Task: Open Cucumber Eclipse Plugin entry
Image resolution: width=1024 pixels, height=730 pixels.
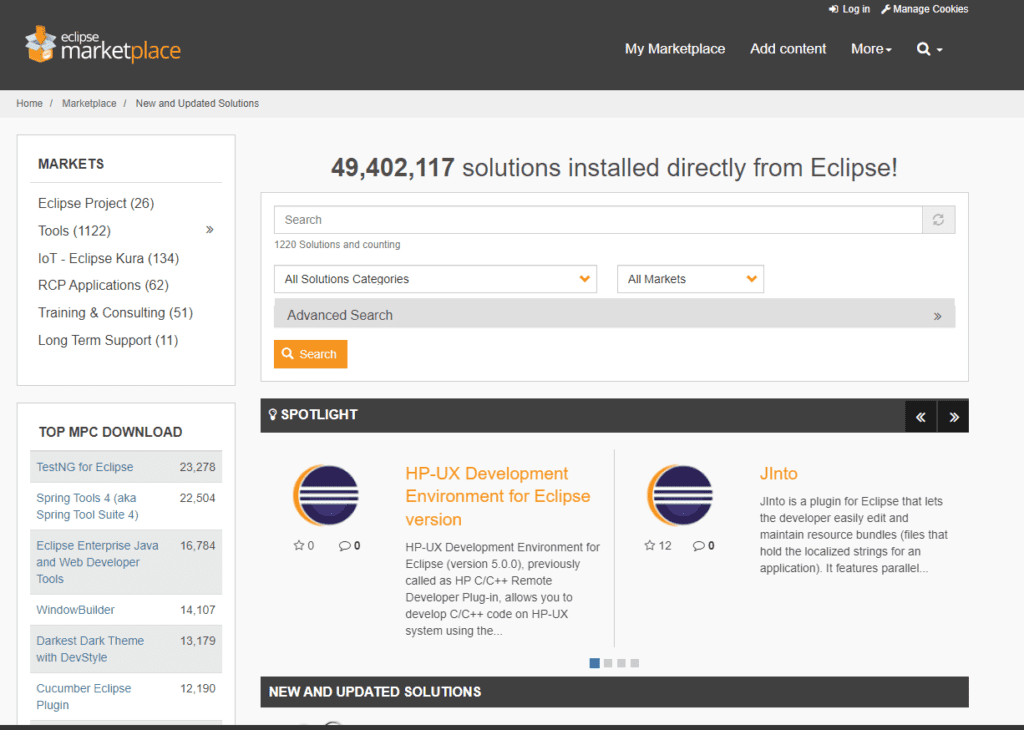Action: point(84,697)
